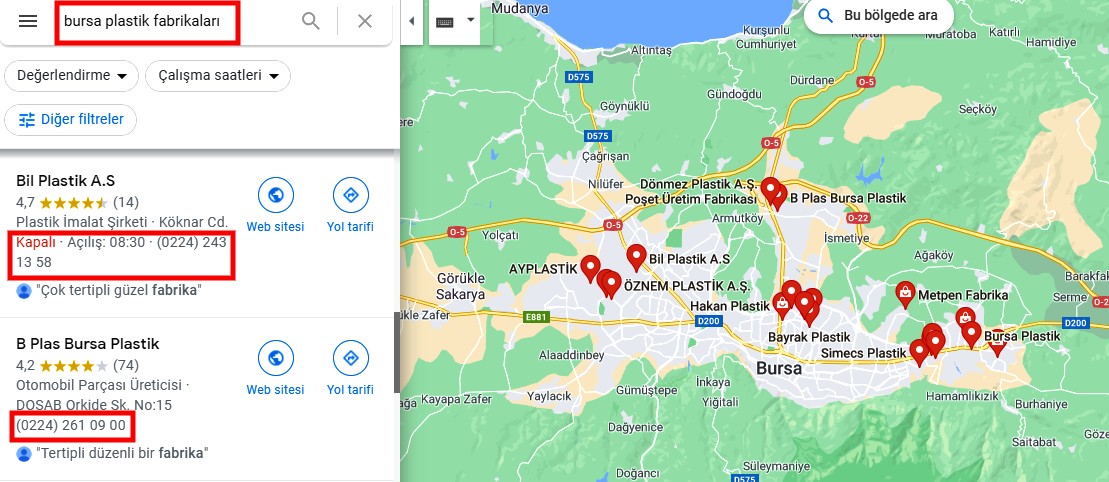The width and height of the screenshot is (1109, 482).
Task: Select Bil Plastik A.S listing title
Action: pyautogui.click(x=66, y=180)
